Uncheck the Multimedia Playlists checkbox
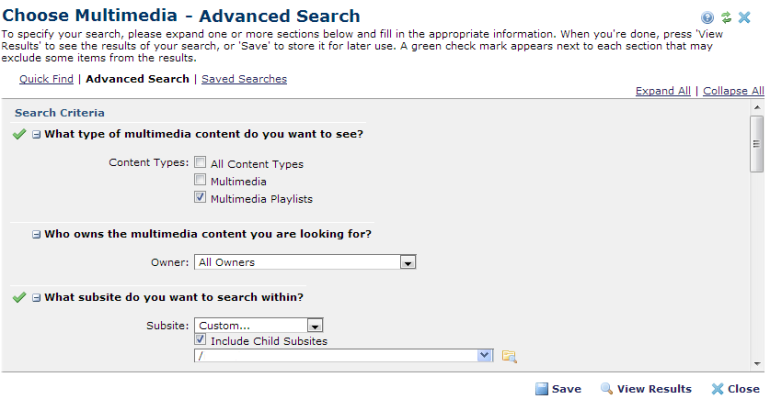 (x=201, y=198)
